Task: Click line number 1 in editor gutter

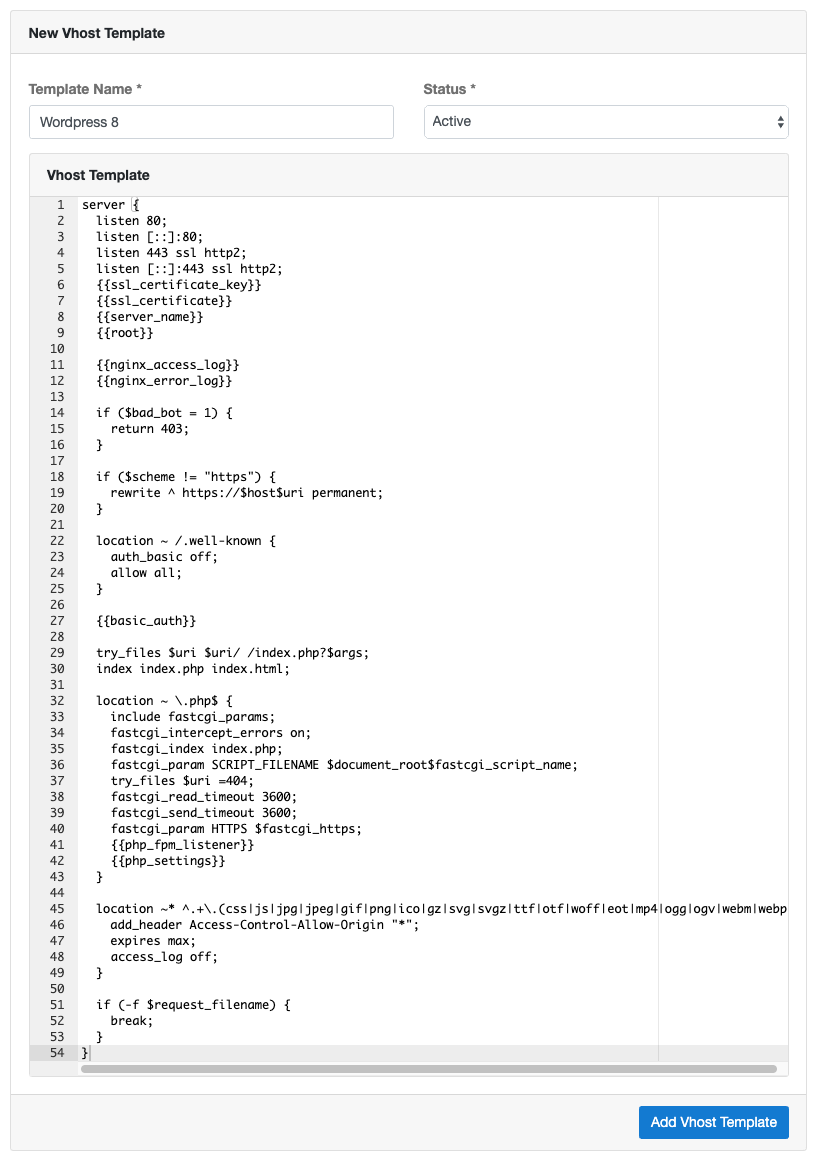Action: click(x=60, y=204)
